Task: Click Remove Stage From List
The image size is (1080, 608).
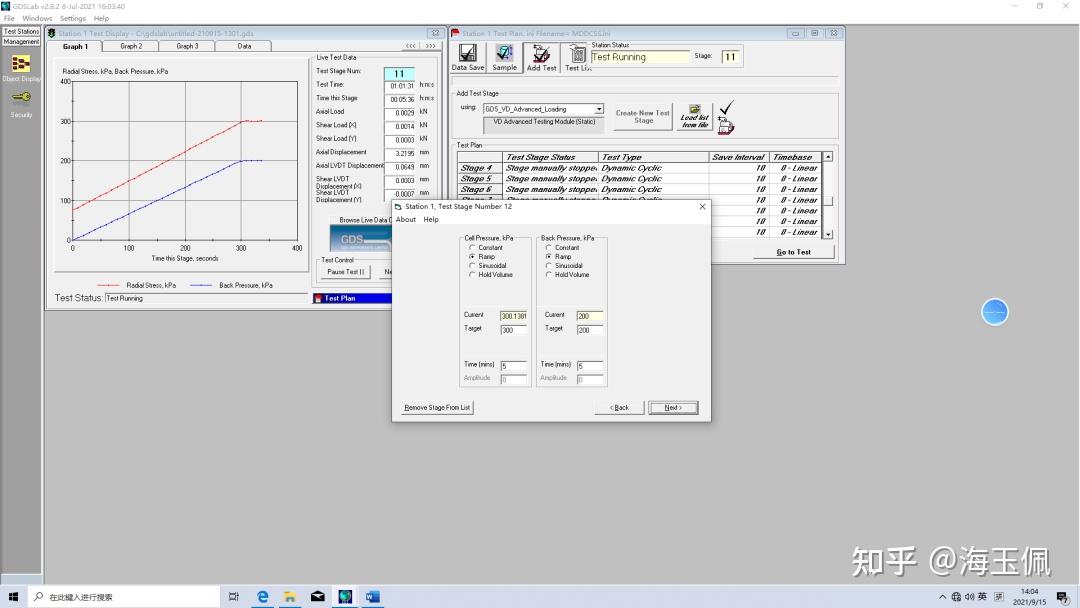Action: [437, 408]
